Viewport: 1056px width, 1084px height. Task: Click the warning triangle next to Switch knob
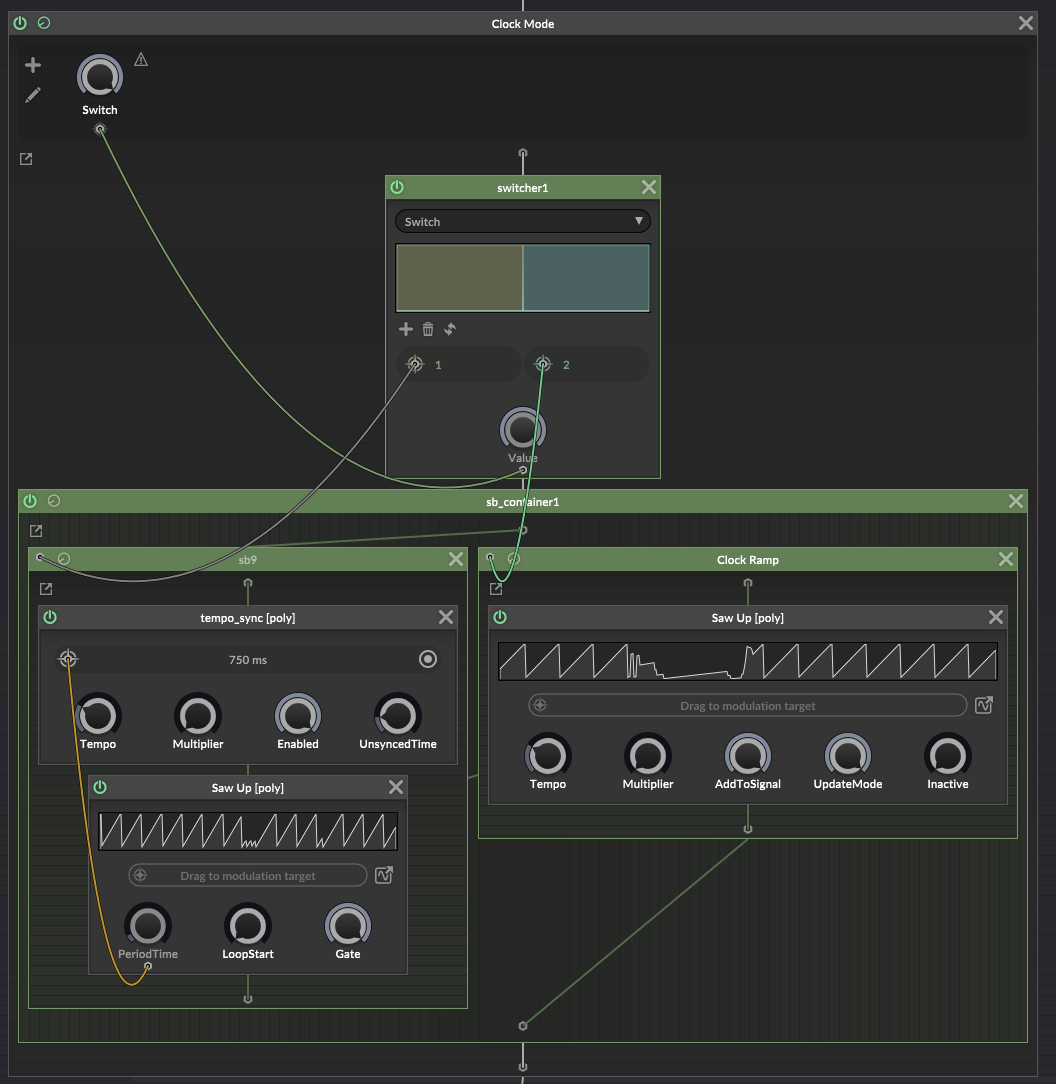[x=141, y=59]
